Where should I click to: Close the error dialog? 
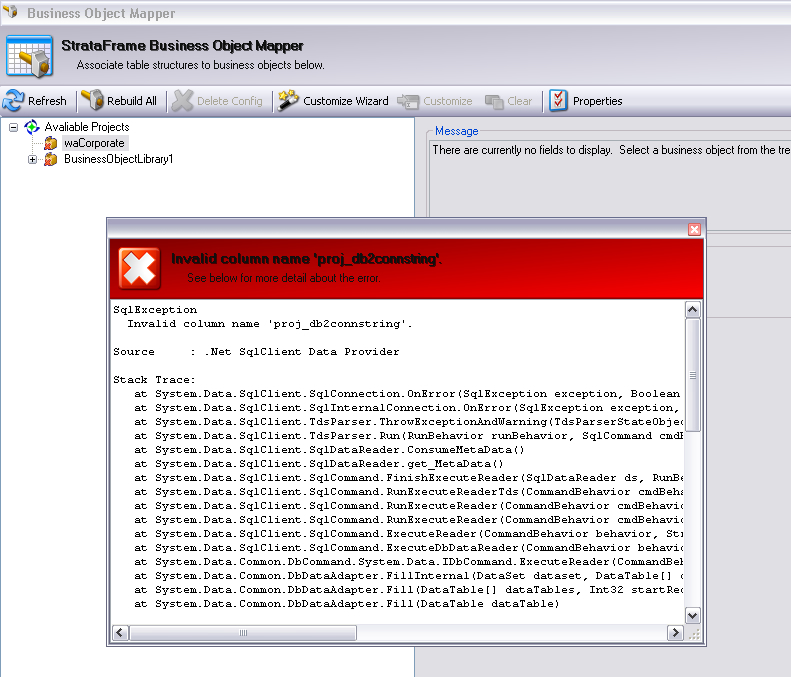pyautogui.click(x=694, y=230)
